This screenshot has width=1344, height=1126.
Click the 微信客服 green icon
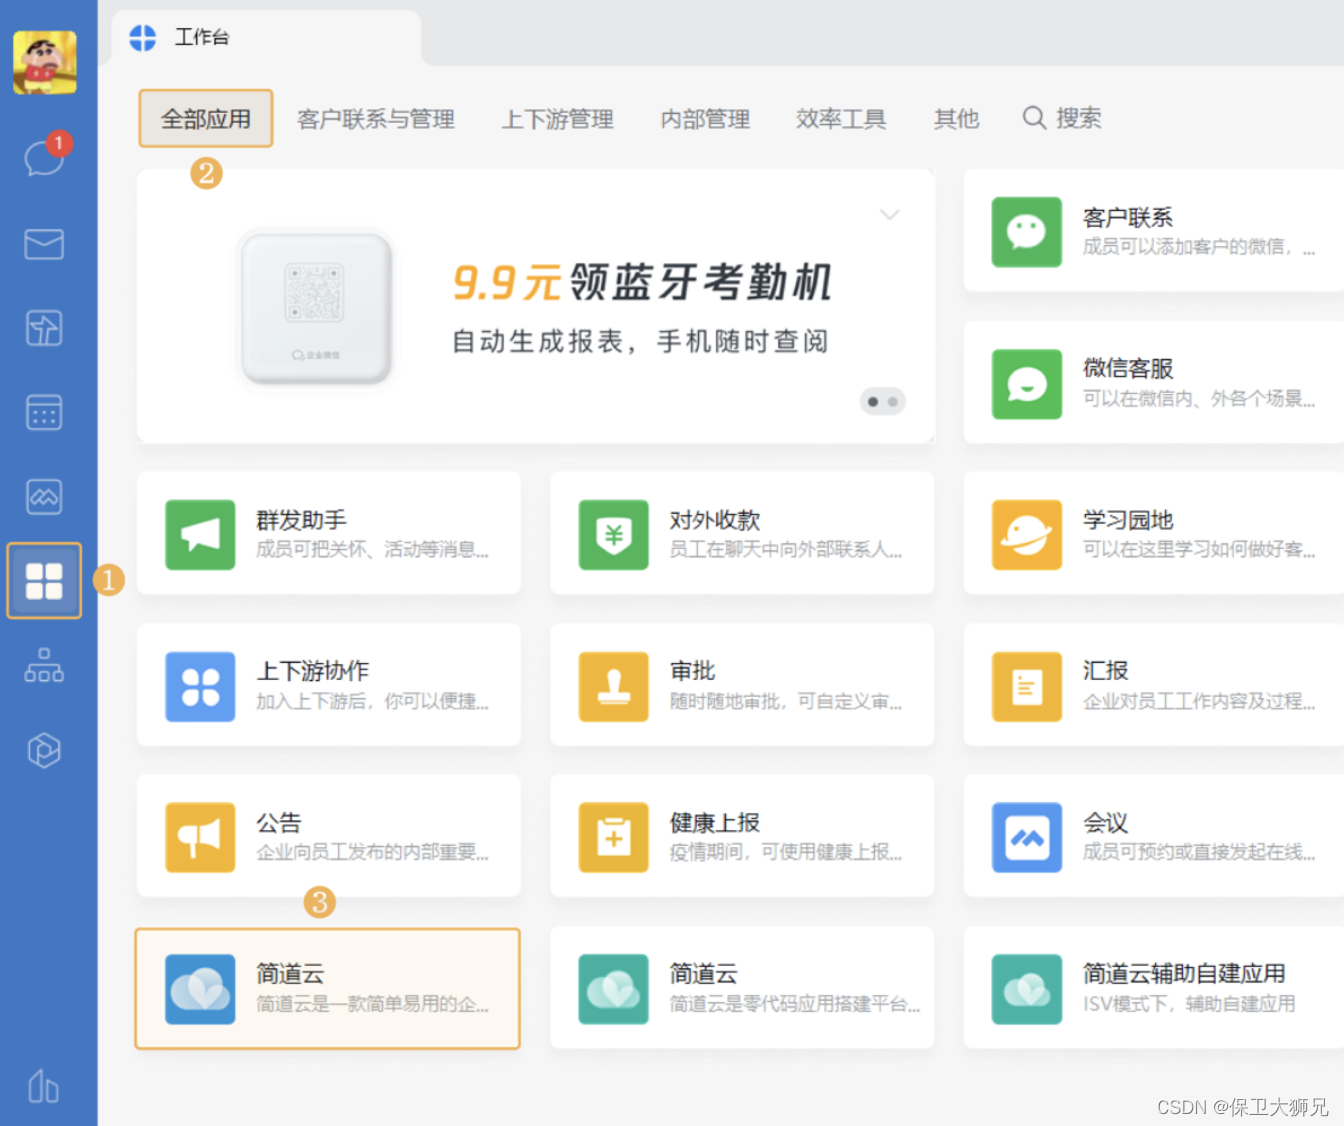point(1027,384)
